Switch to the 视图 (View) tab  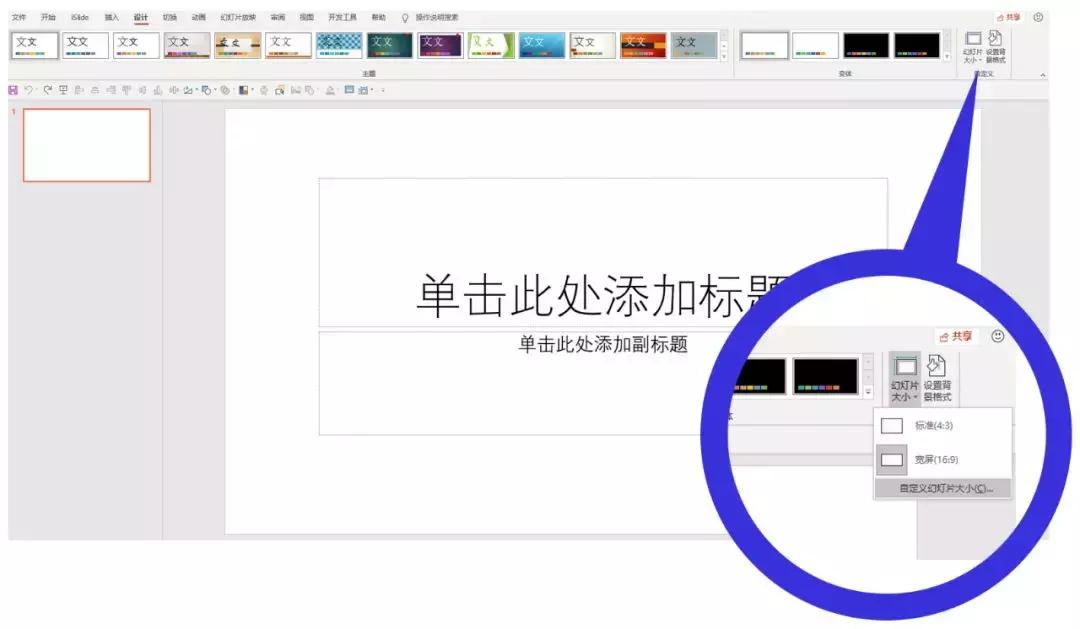(305, 17)
